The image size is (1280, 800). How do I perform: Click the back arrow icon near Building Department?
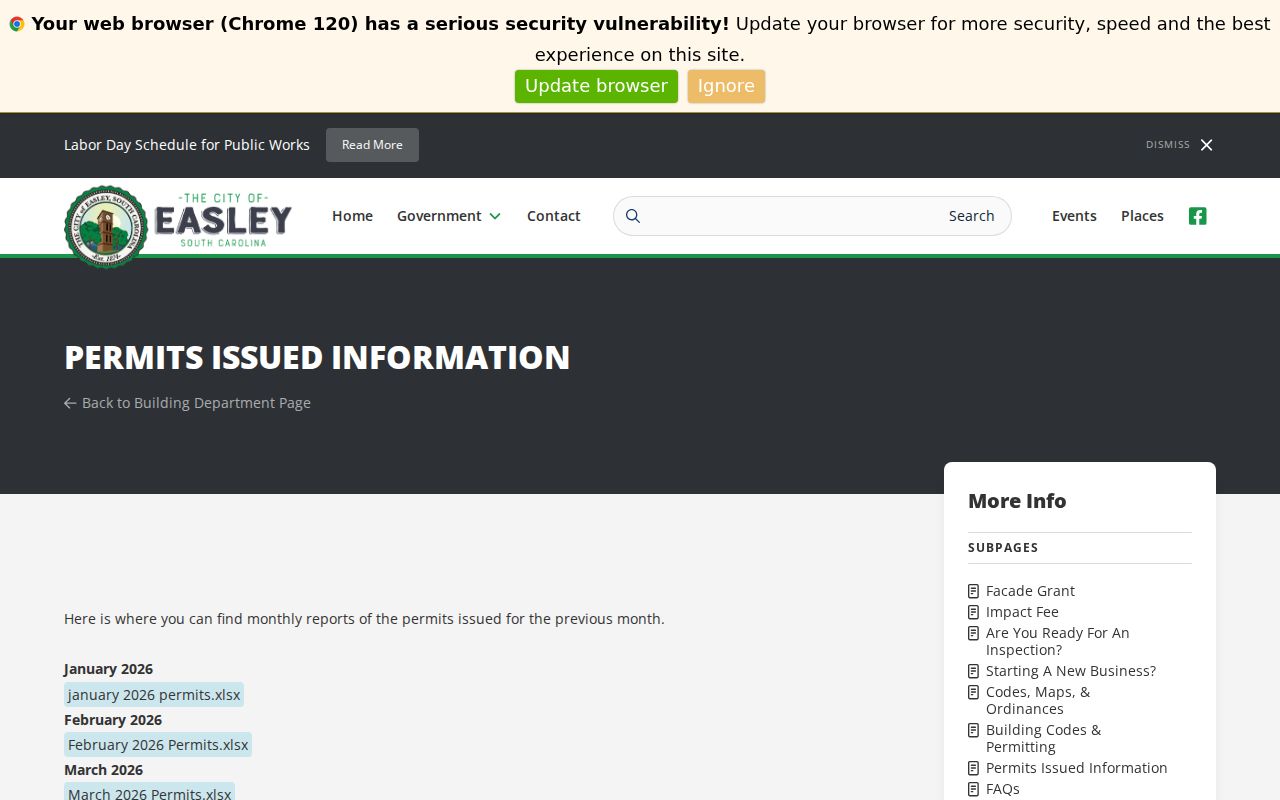tap(70, 403)
